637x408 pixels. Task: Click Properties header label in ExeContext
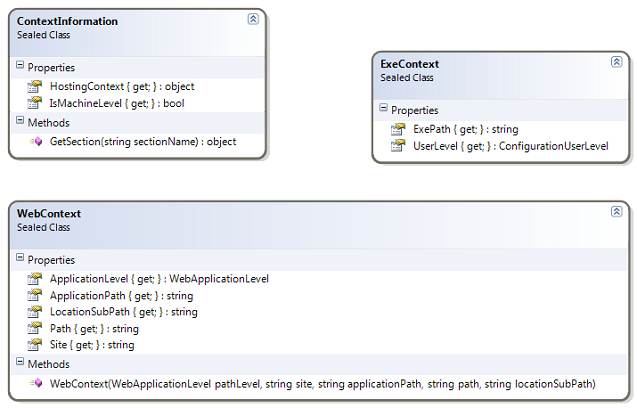point(415,111)
